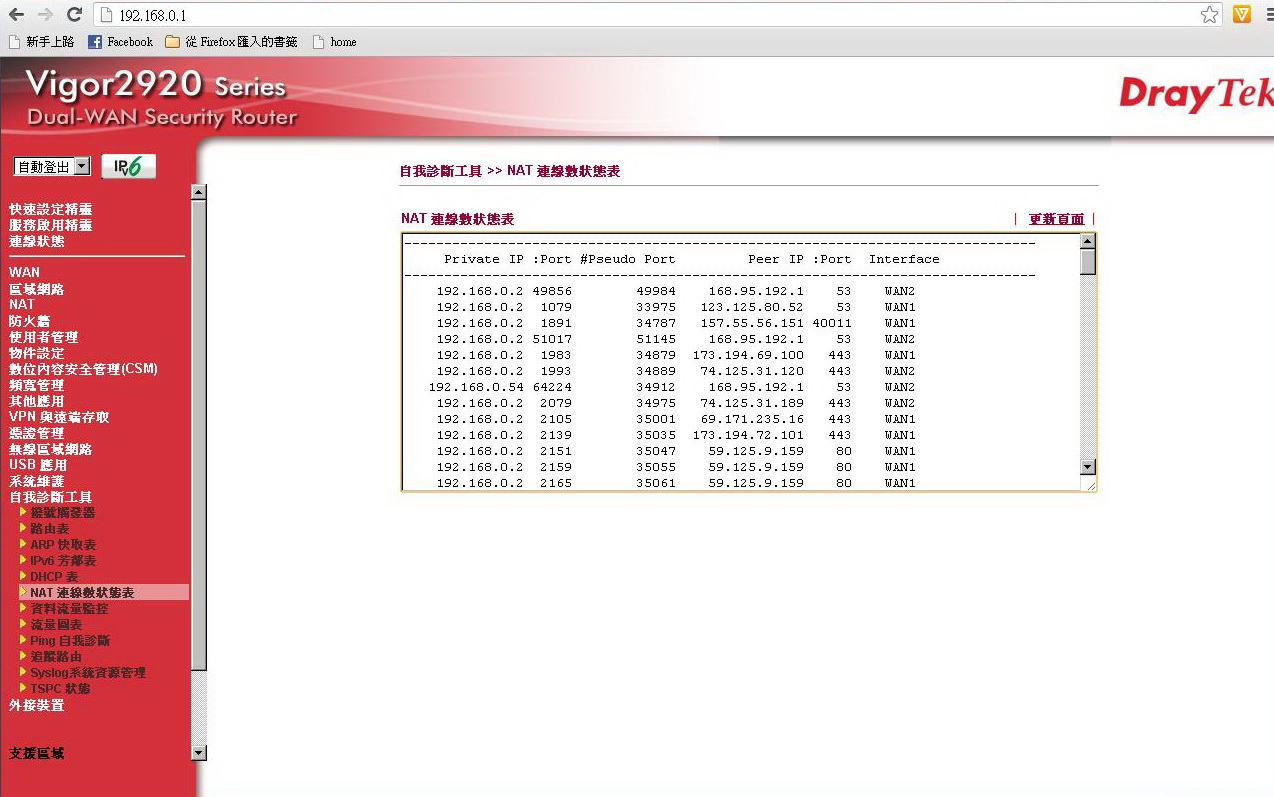The image size is (1274, 797).
Task: Select Ping 自我診斷 in the sidebar
Action: click(x=70, y=641)
